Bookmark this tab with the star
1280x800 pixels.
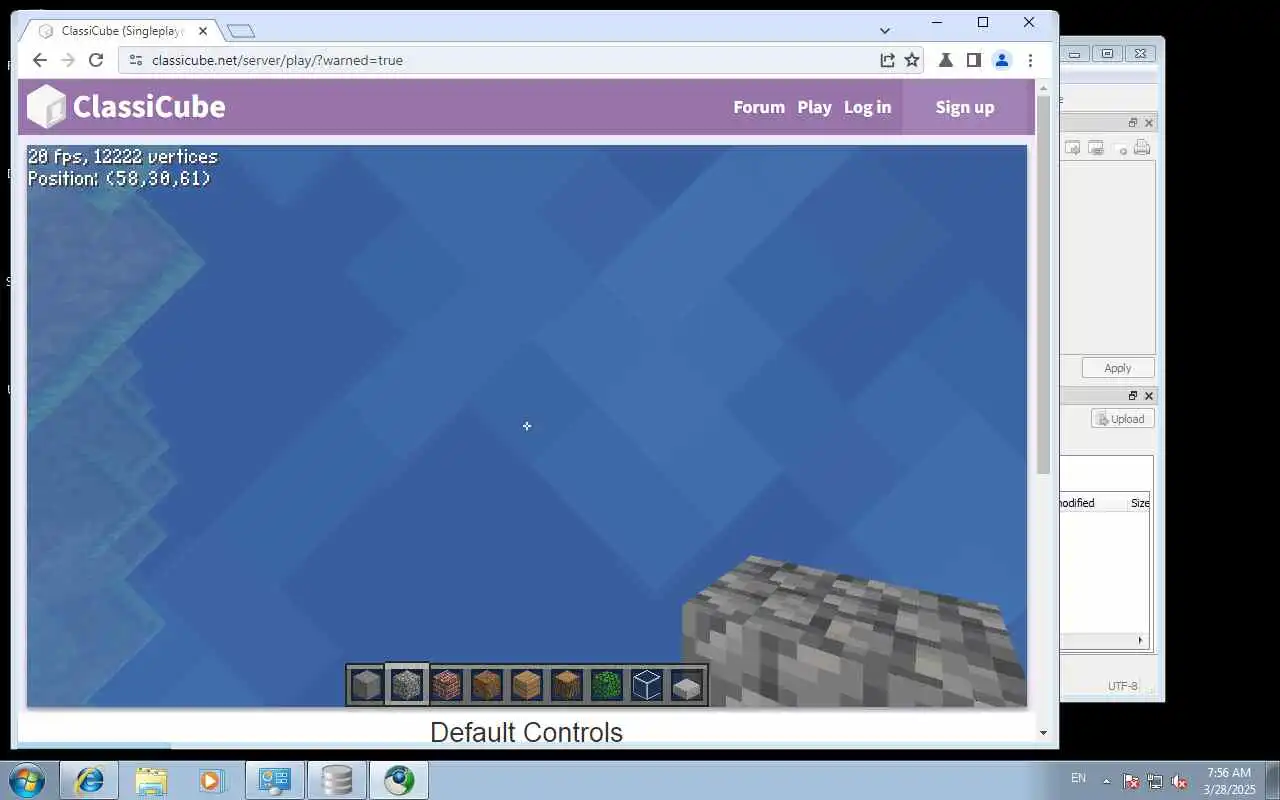pyautogui.click(x=912, y=60)
